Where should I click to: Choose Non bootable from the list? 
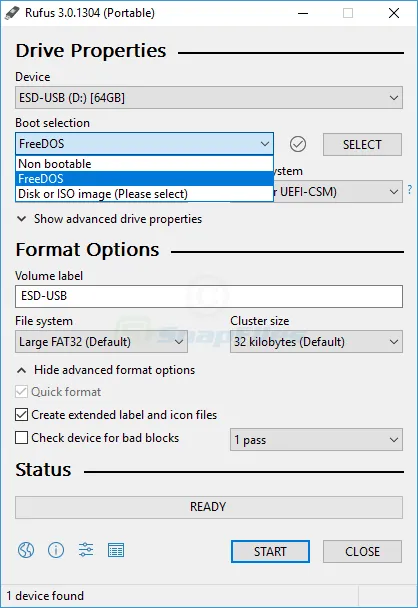(x=144, y=164)
